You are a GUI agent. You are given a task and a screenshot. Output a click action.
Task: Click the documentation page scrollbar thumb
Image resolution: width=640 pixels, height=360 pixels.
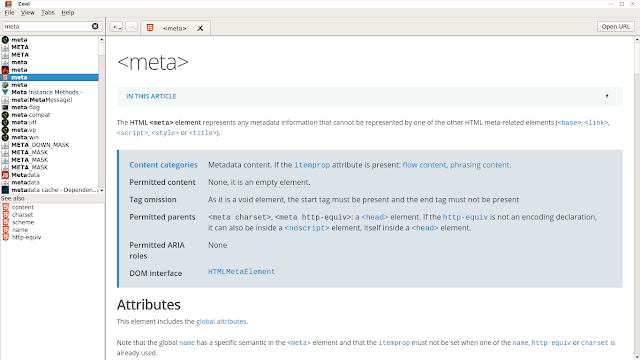coord(637,58)
